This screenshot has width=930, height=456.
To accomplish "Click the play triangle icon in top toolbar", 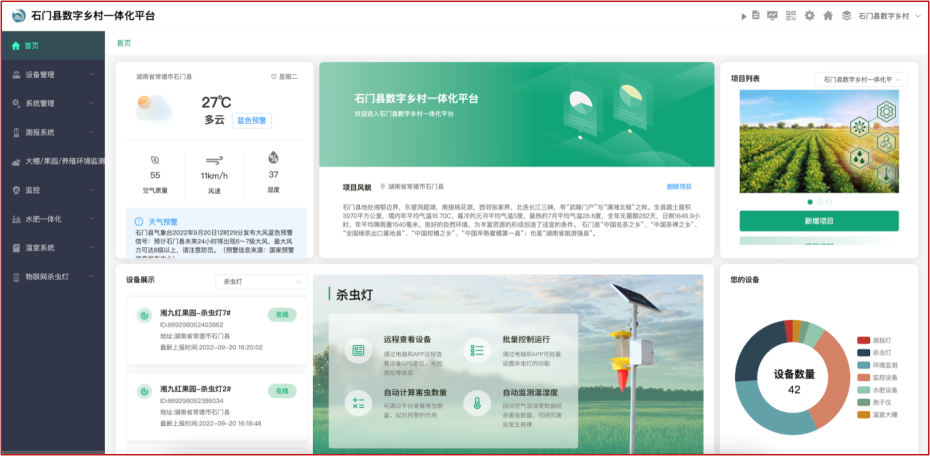I will (x=744, y=17).
